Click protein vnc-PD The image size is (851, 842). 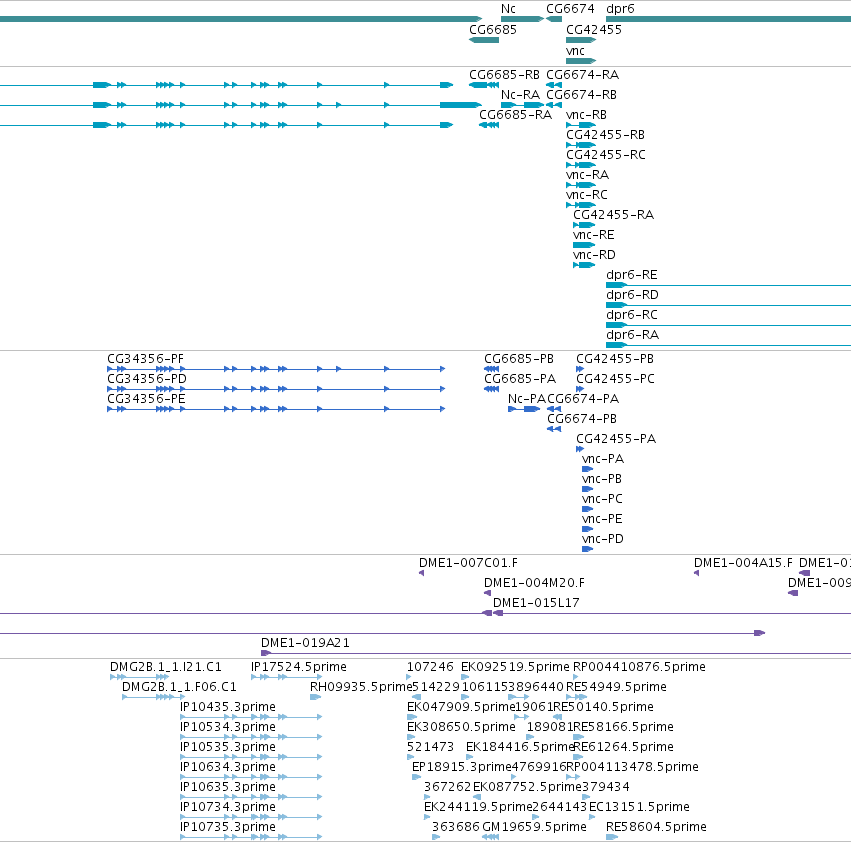(602, 539)
